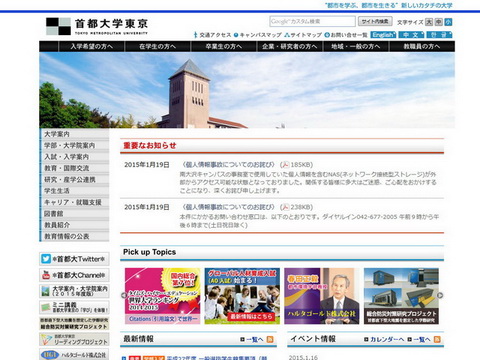
Task: Open the 在学生の方へ nav tab
Action: tap(158, 46)
